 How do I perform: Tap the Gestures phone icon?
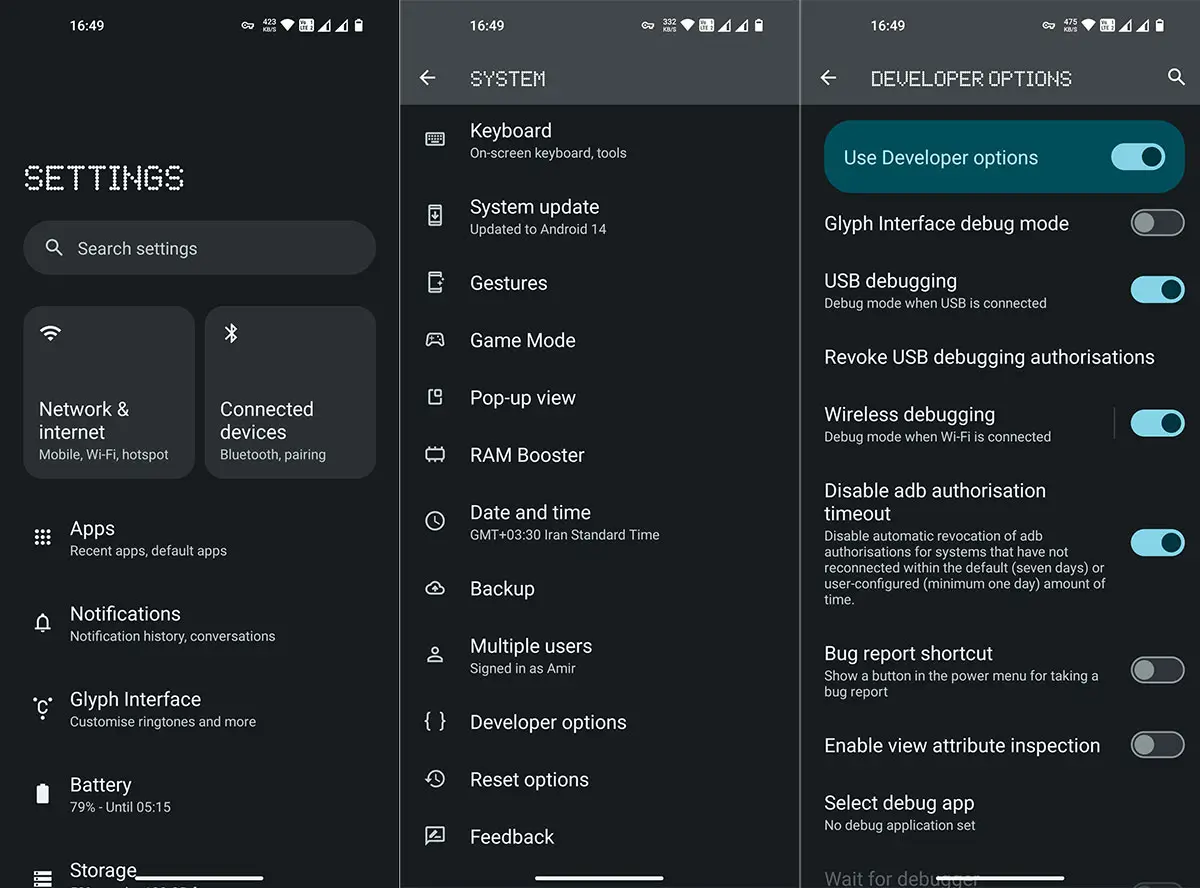[x=435, y=283]
